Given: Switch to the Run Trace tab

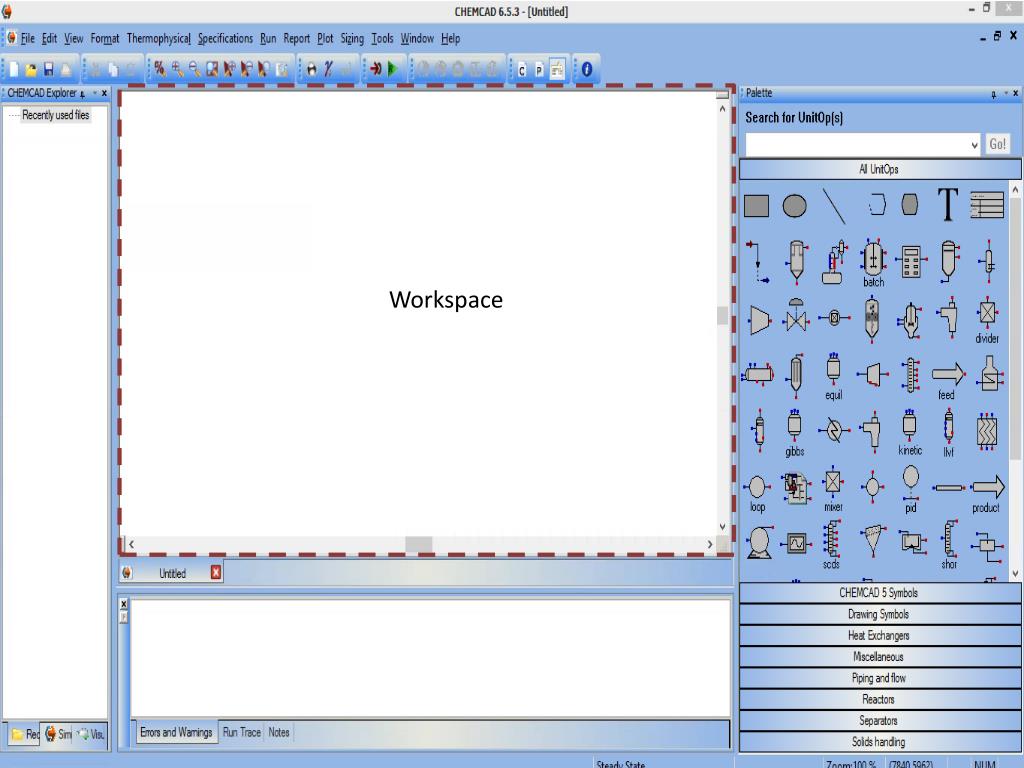Looking at the screenshot, I should pos(242,733).
